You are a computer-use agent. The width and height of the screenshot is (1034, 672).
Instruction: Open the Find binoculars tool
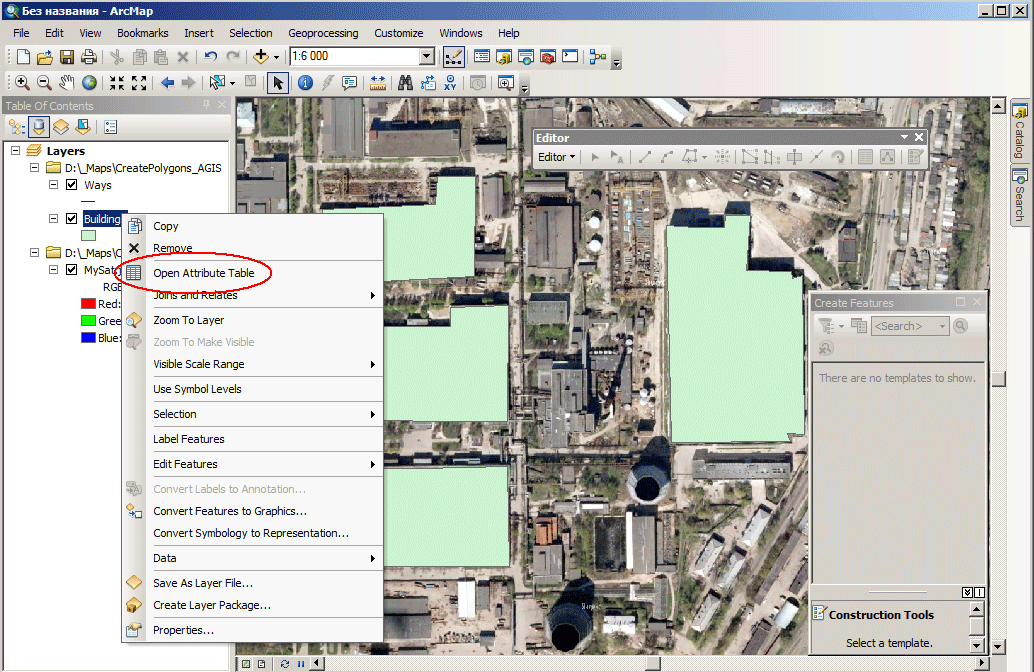click(x=405, y=82)
